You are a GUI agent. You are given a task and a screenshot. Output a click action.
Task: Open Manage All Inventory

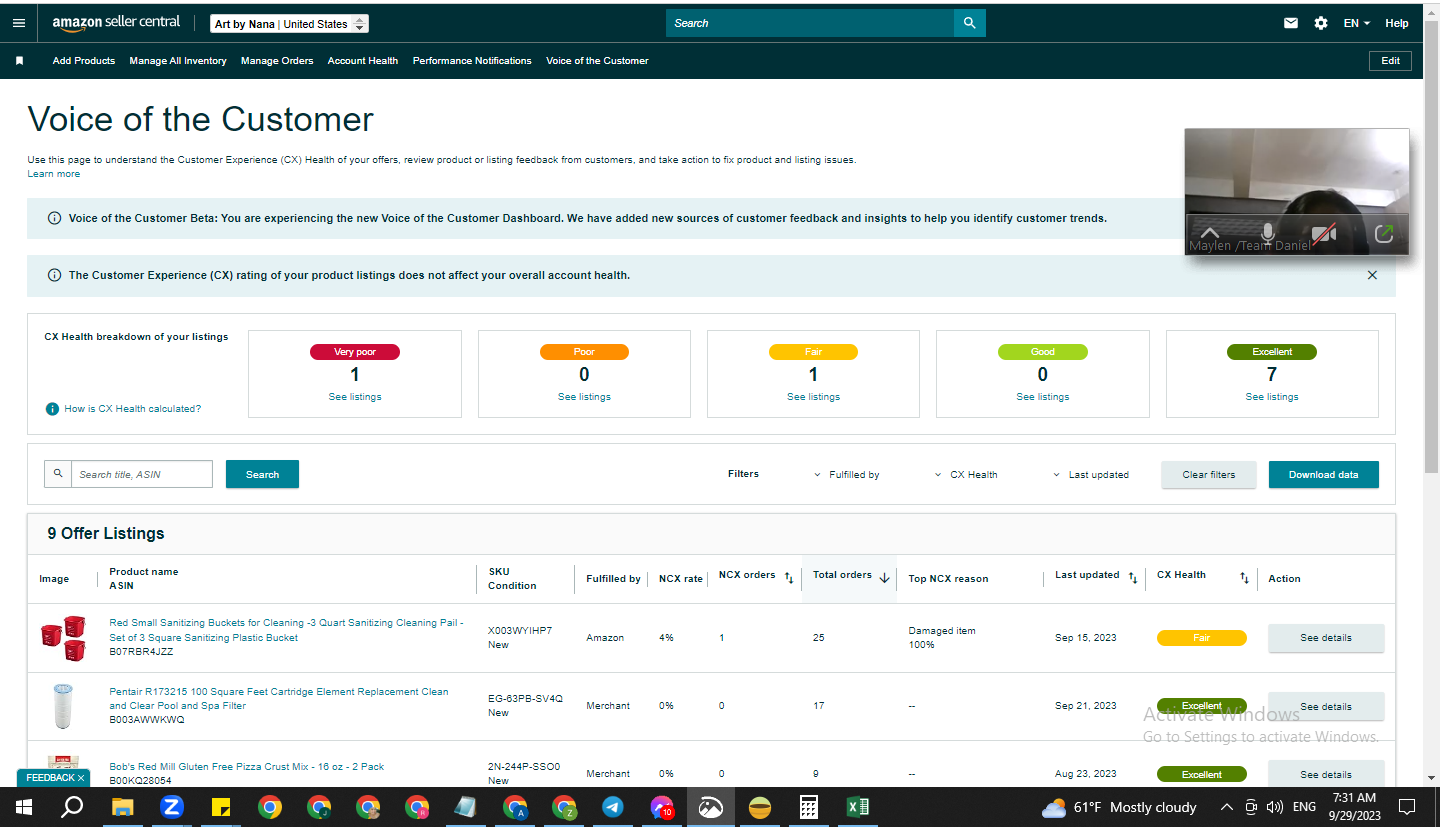point(178,61)
